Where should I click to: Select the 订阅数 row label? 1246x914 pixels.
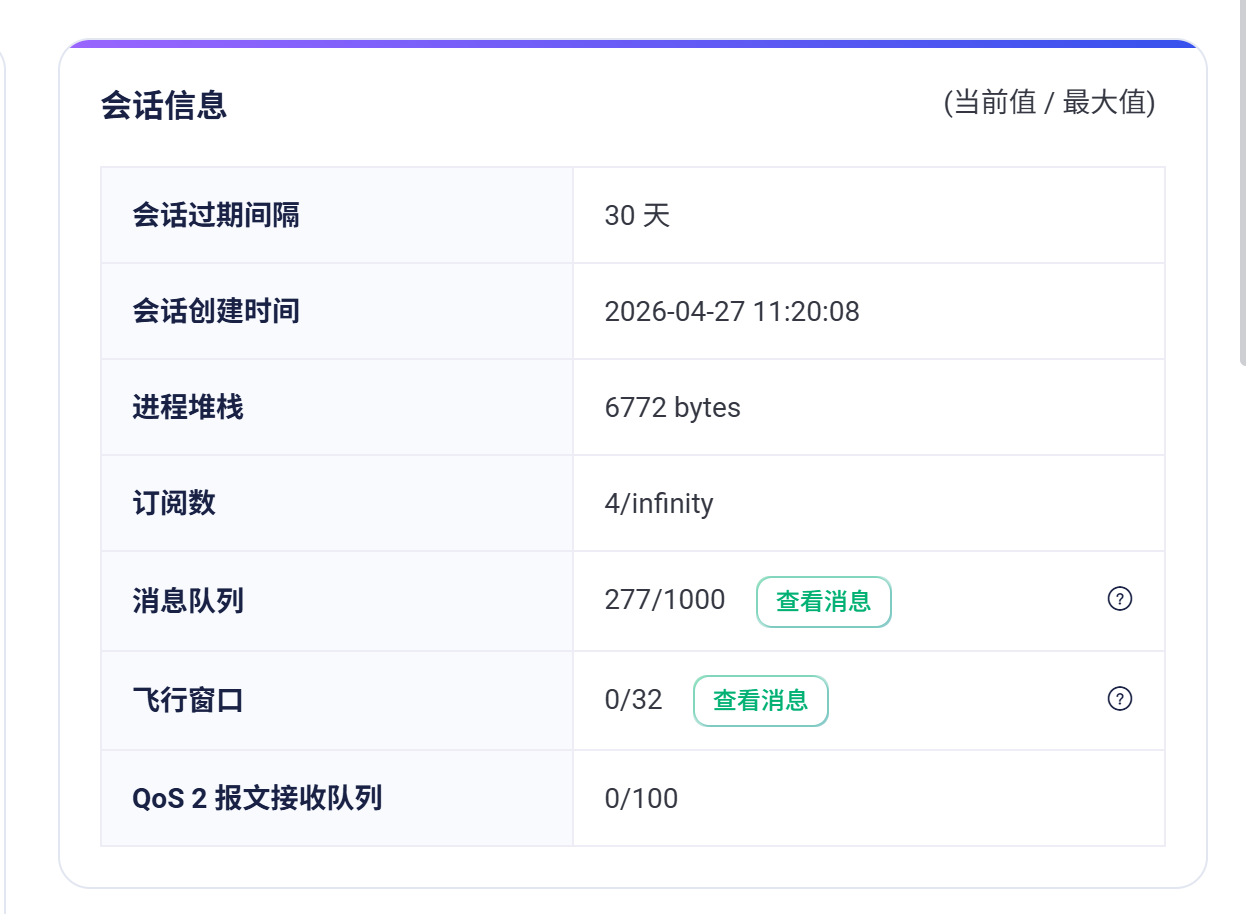click(x=174, y=503)
